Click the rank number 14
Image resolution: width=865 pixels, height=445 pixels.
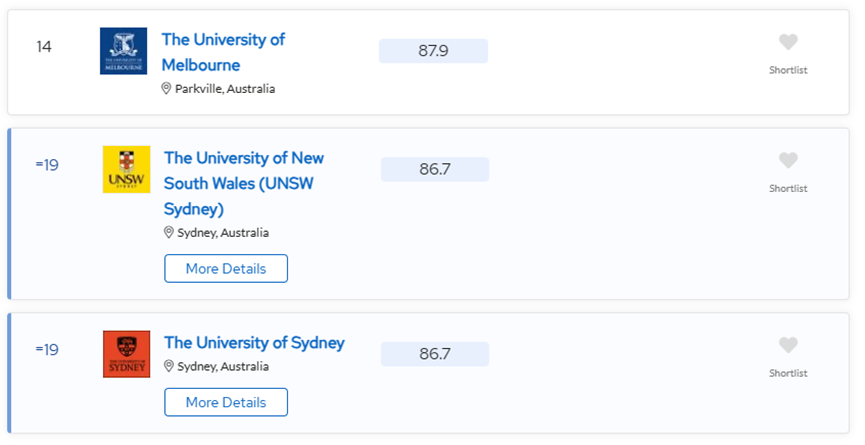click(44, 47)
